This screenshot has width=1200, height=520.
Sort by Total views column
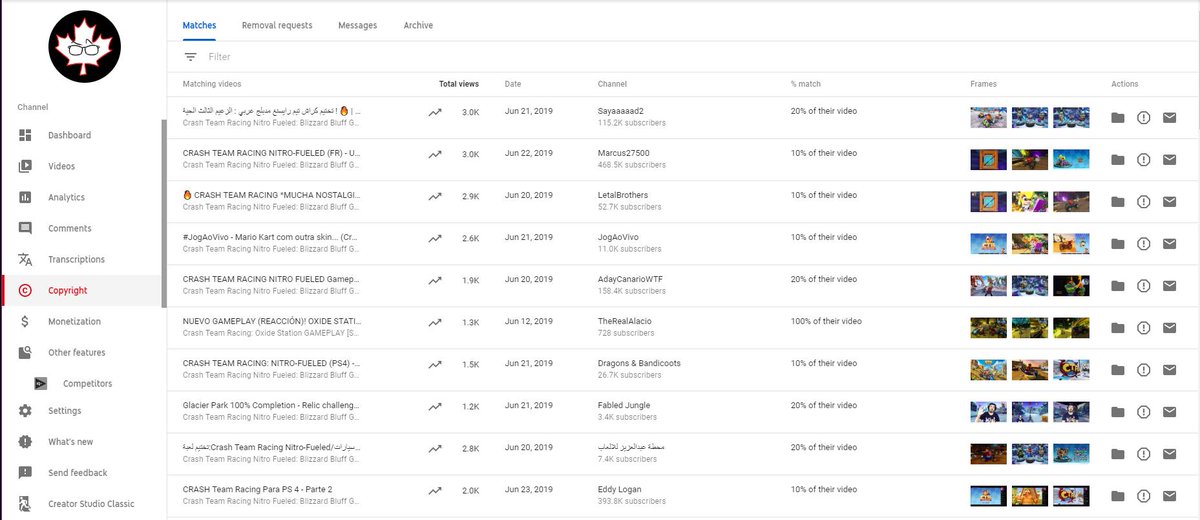click(459, 84)
